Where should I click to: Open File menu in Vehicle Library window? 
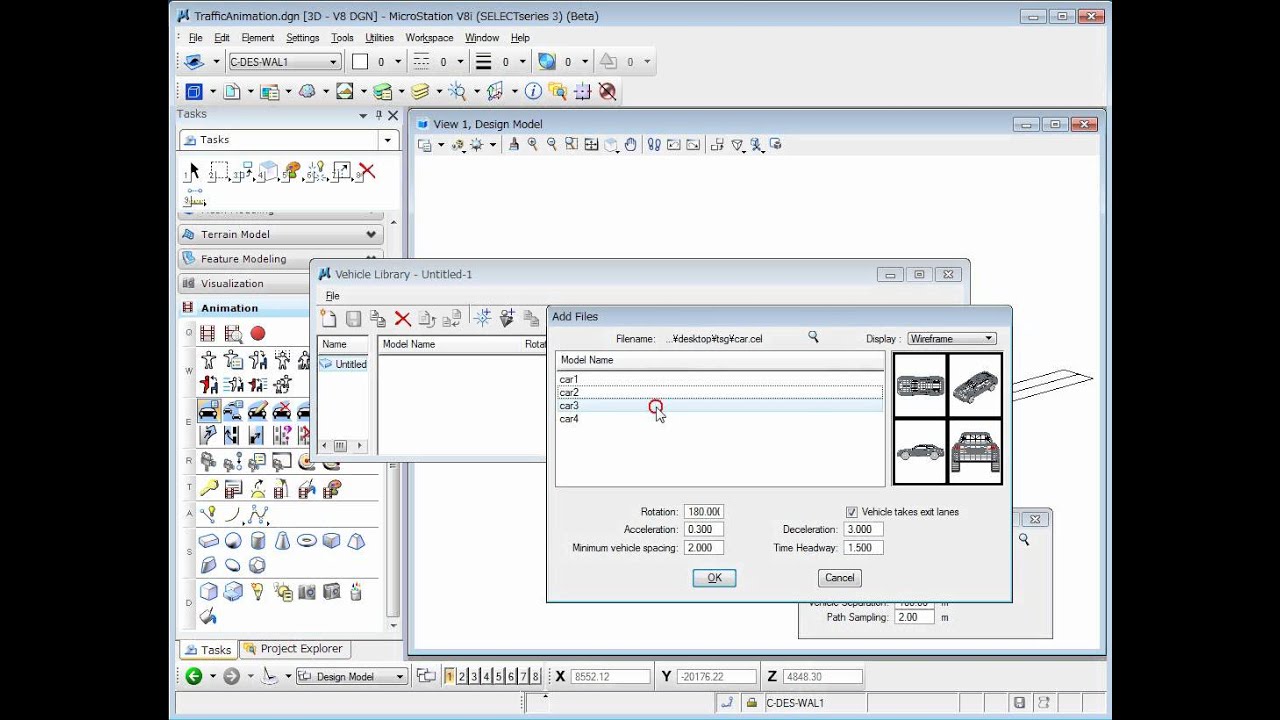[x=332, y=296]
